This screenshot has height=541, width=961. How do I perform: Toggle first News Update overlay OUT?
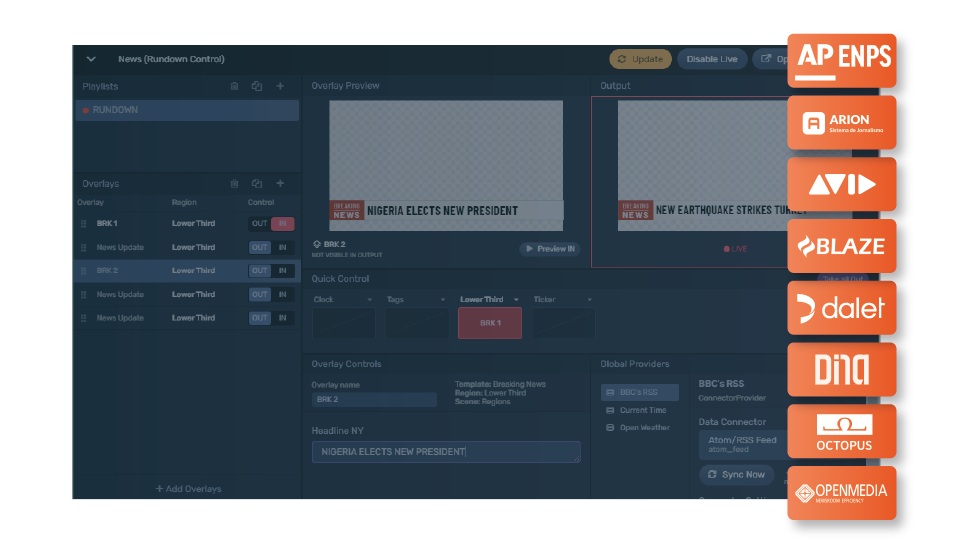click(x=260, y=248)
